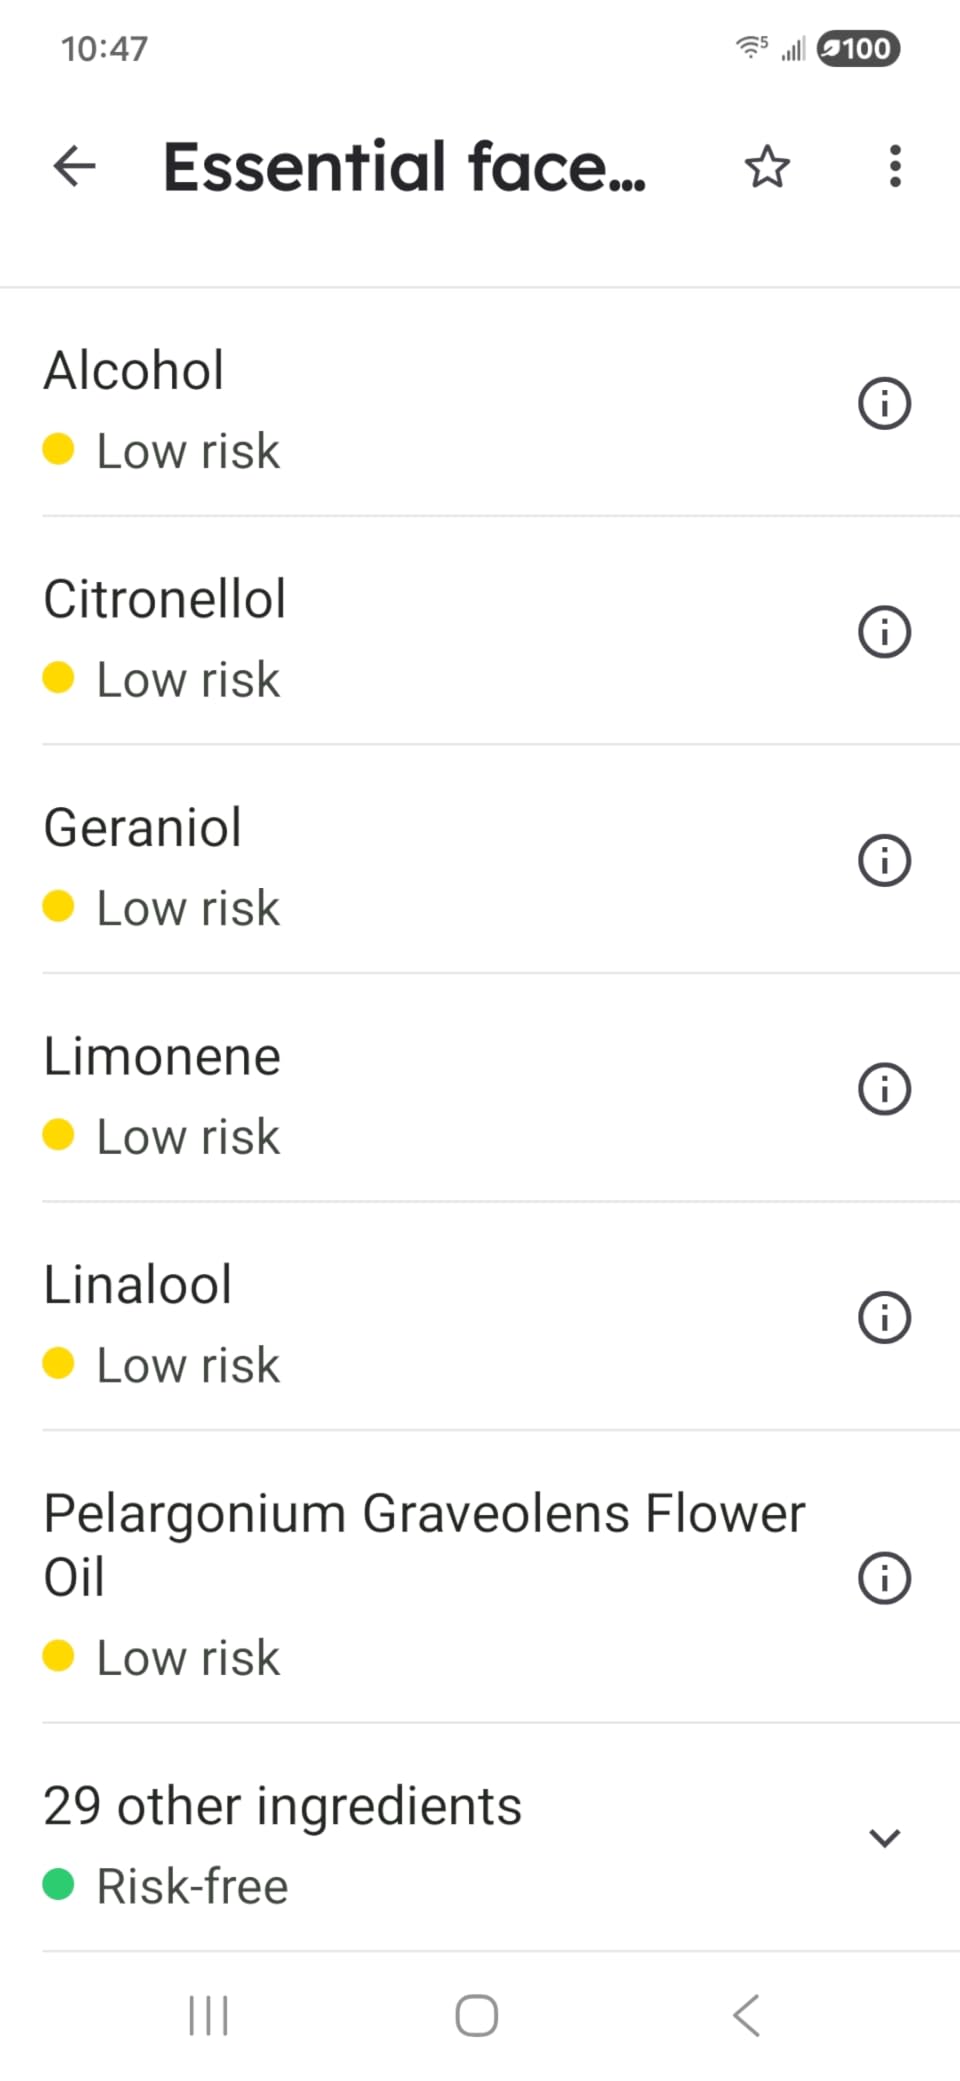
Task: Open Android recent apps button
Action: click(x=209, y=2015)
